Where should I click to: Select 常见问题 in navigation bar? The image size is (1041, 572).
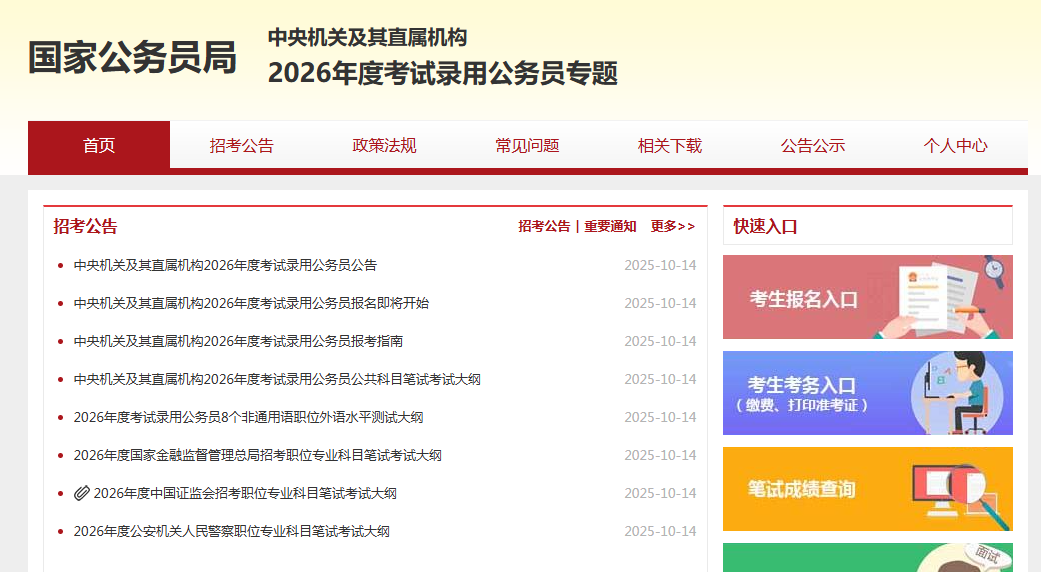click(527, 146)
